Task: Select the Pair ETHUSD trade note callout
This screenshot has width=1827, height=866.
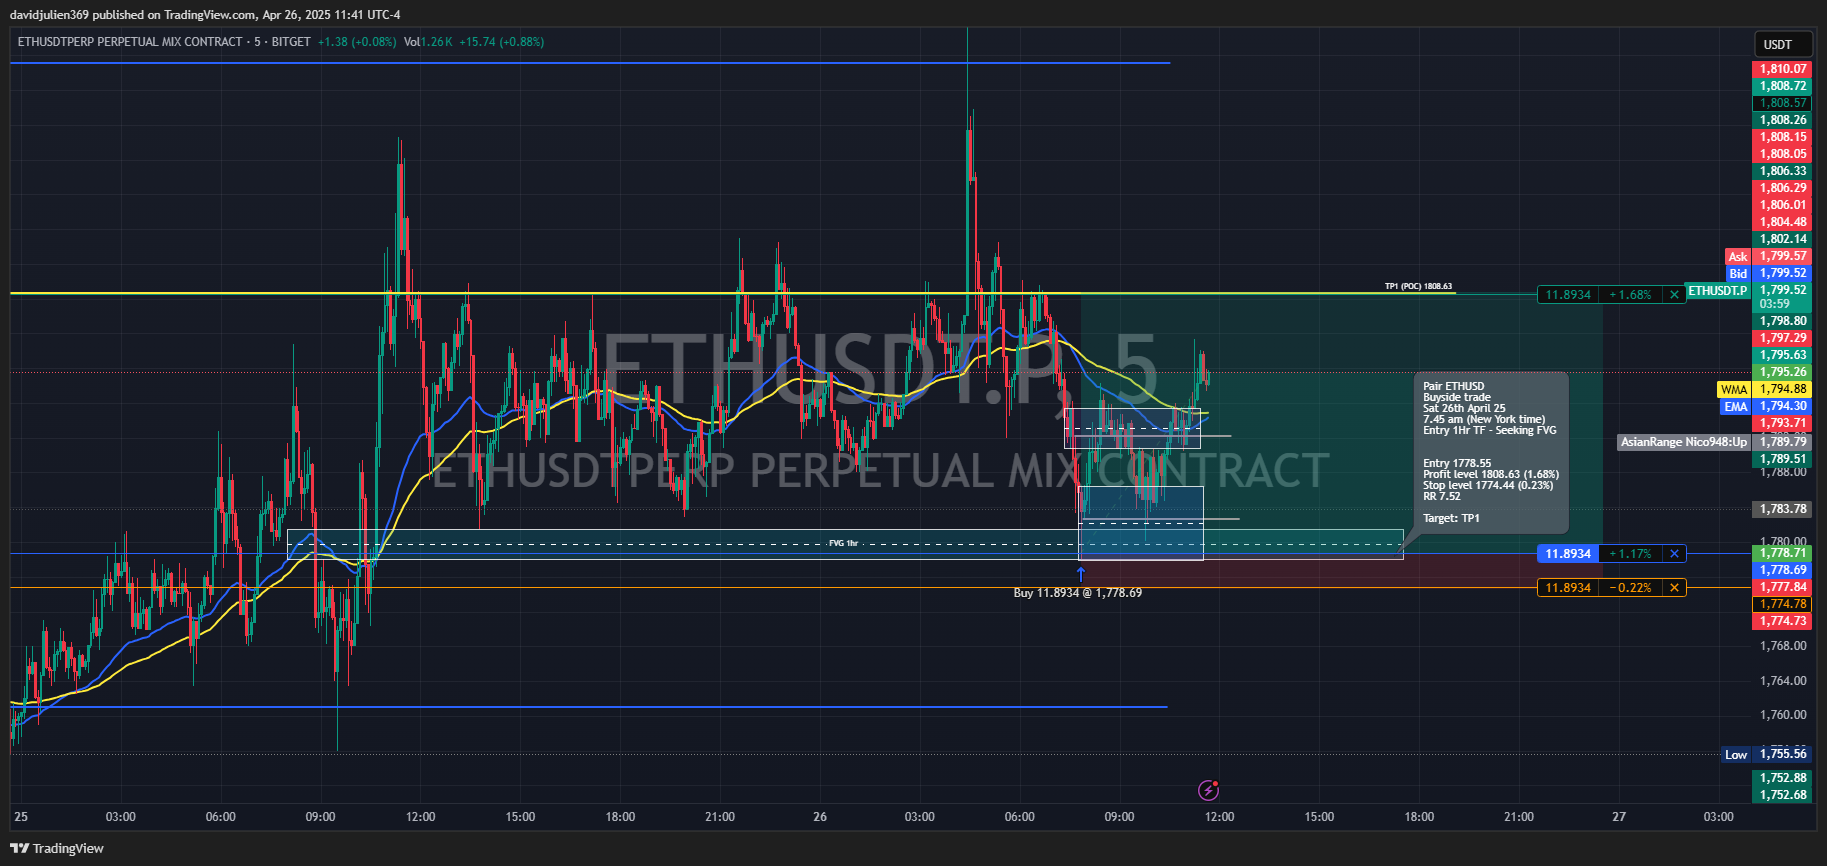Action: 1491,452
